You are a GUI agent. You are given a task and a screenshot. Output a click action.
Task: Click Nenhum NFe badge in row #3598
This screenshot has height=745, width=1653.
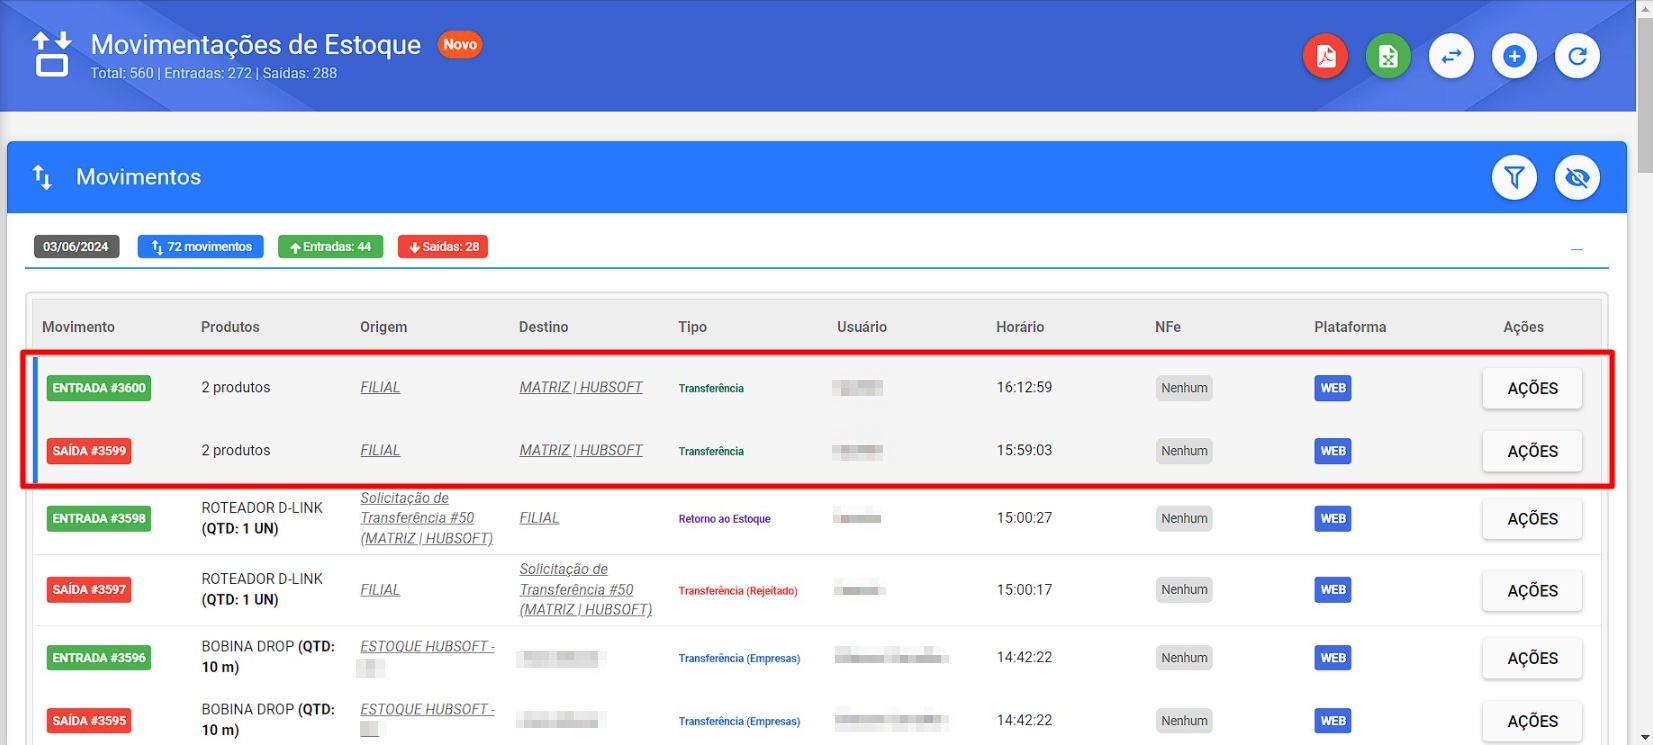(1184, 519)
